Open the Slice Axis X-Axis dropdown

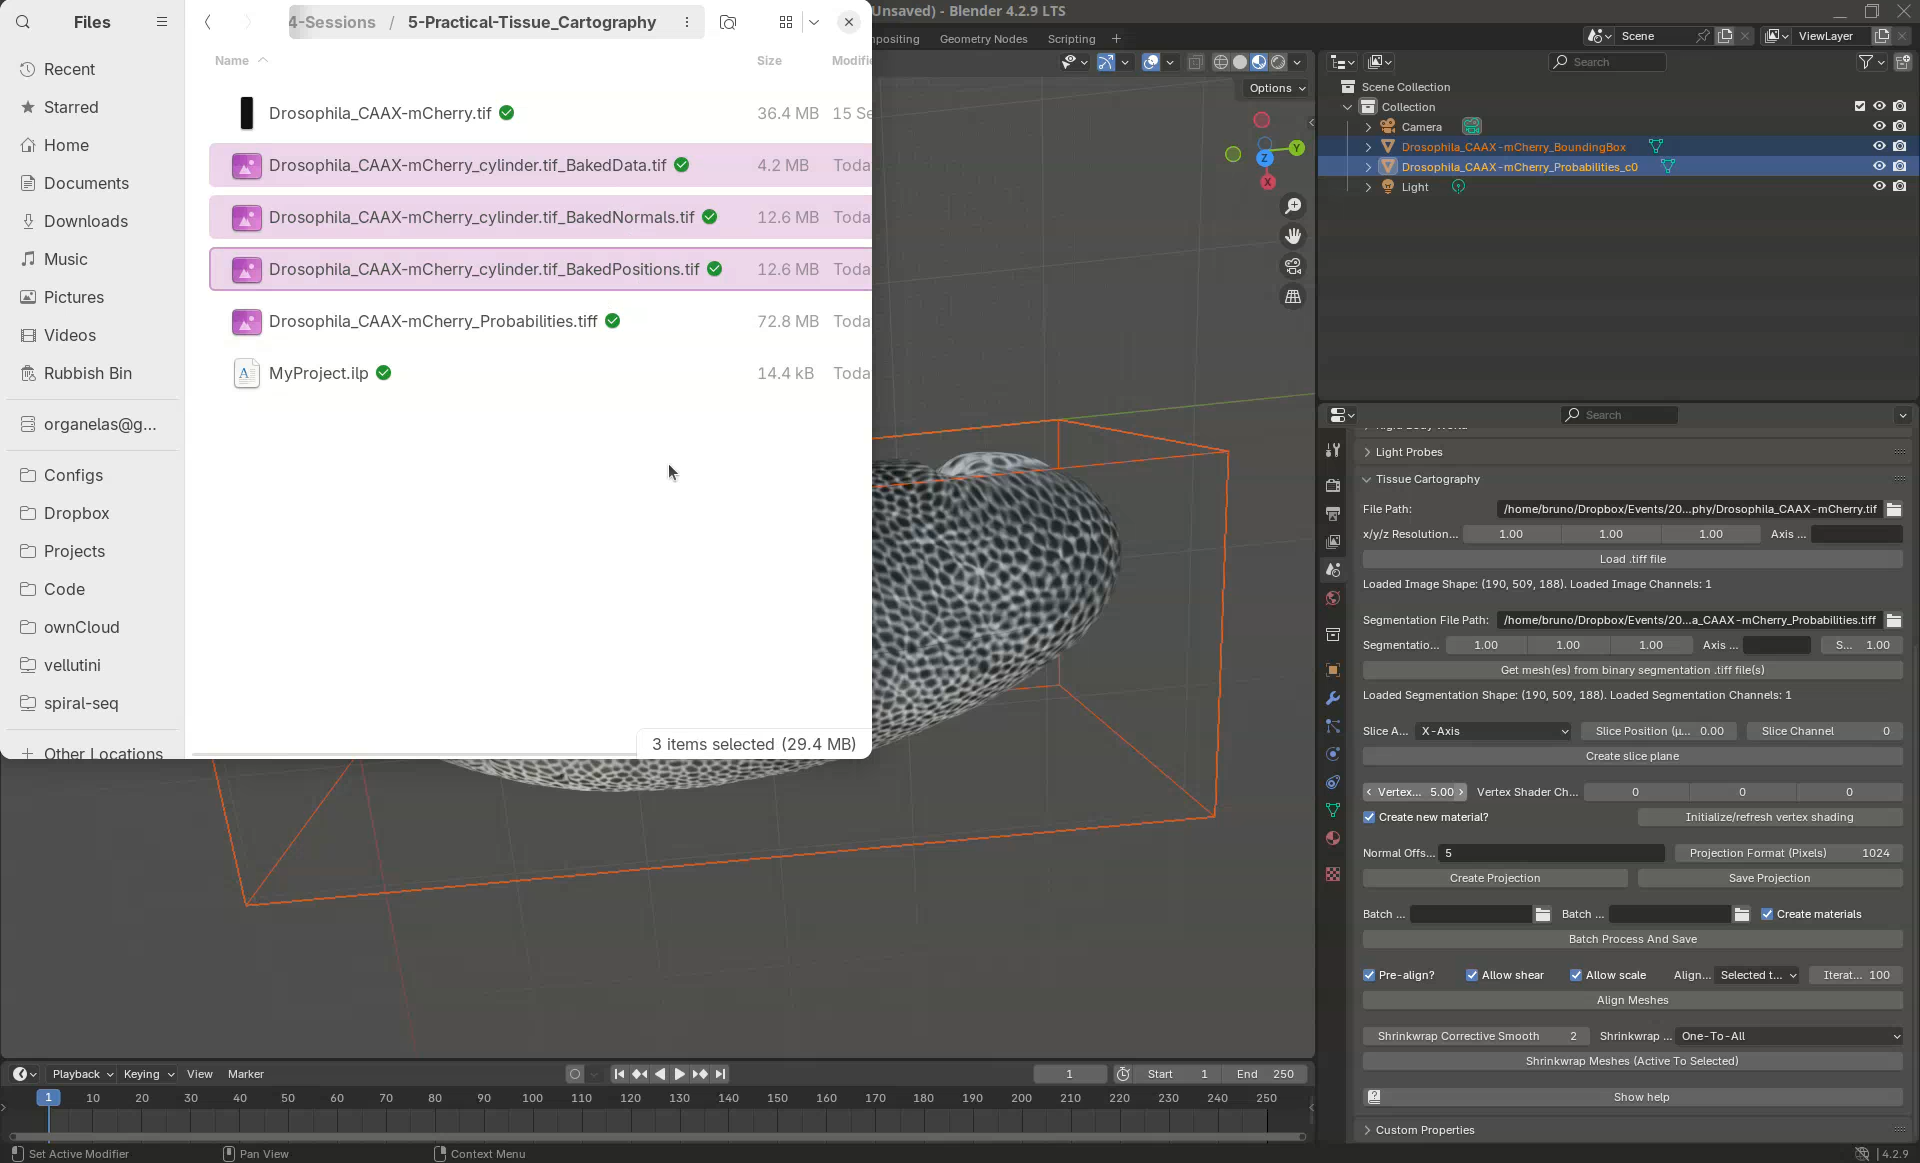tap(1493, 731)
